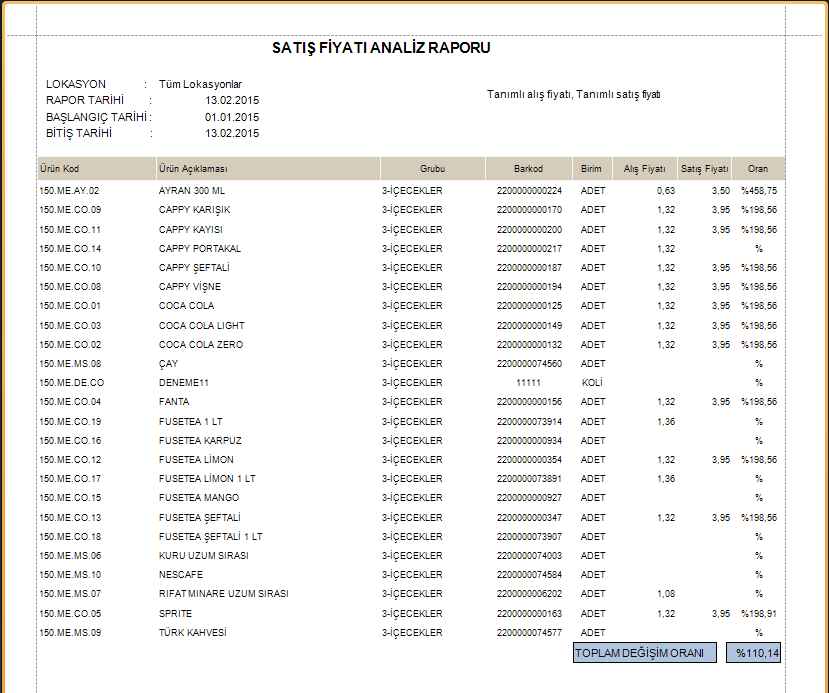
Task: Select KURU UZUM SIRASI description
Action: (204, 556)
